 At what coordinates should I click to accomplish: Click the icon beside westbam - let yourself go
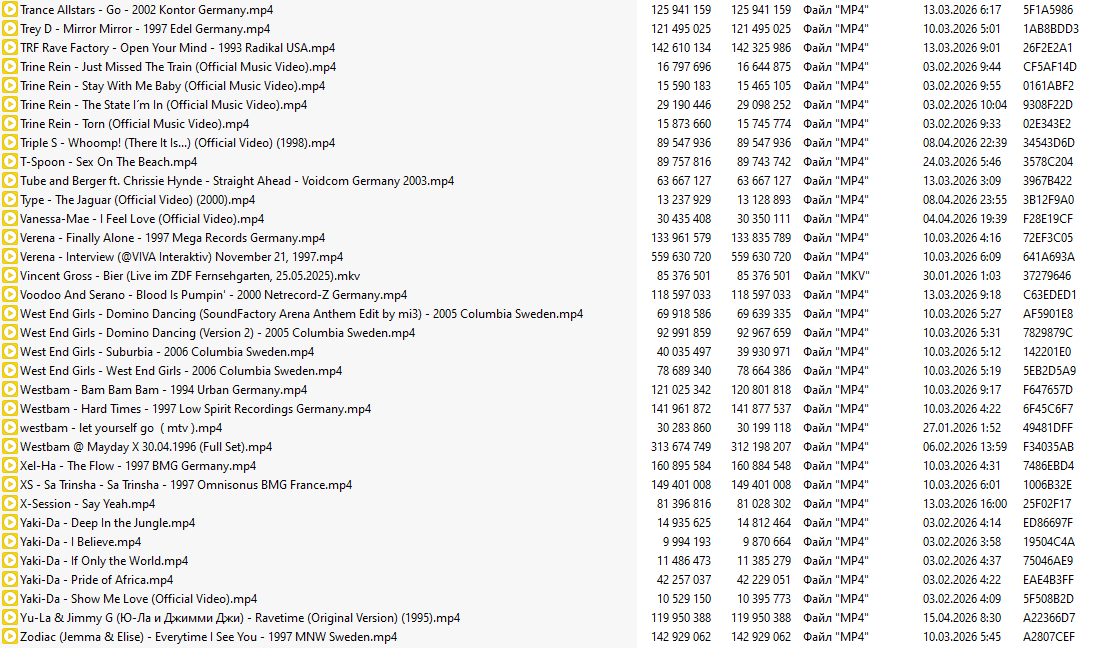click(x=10, y=427)
